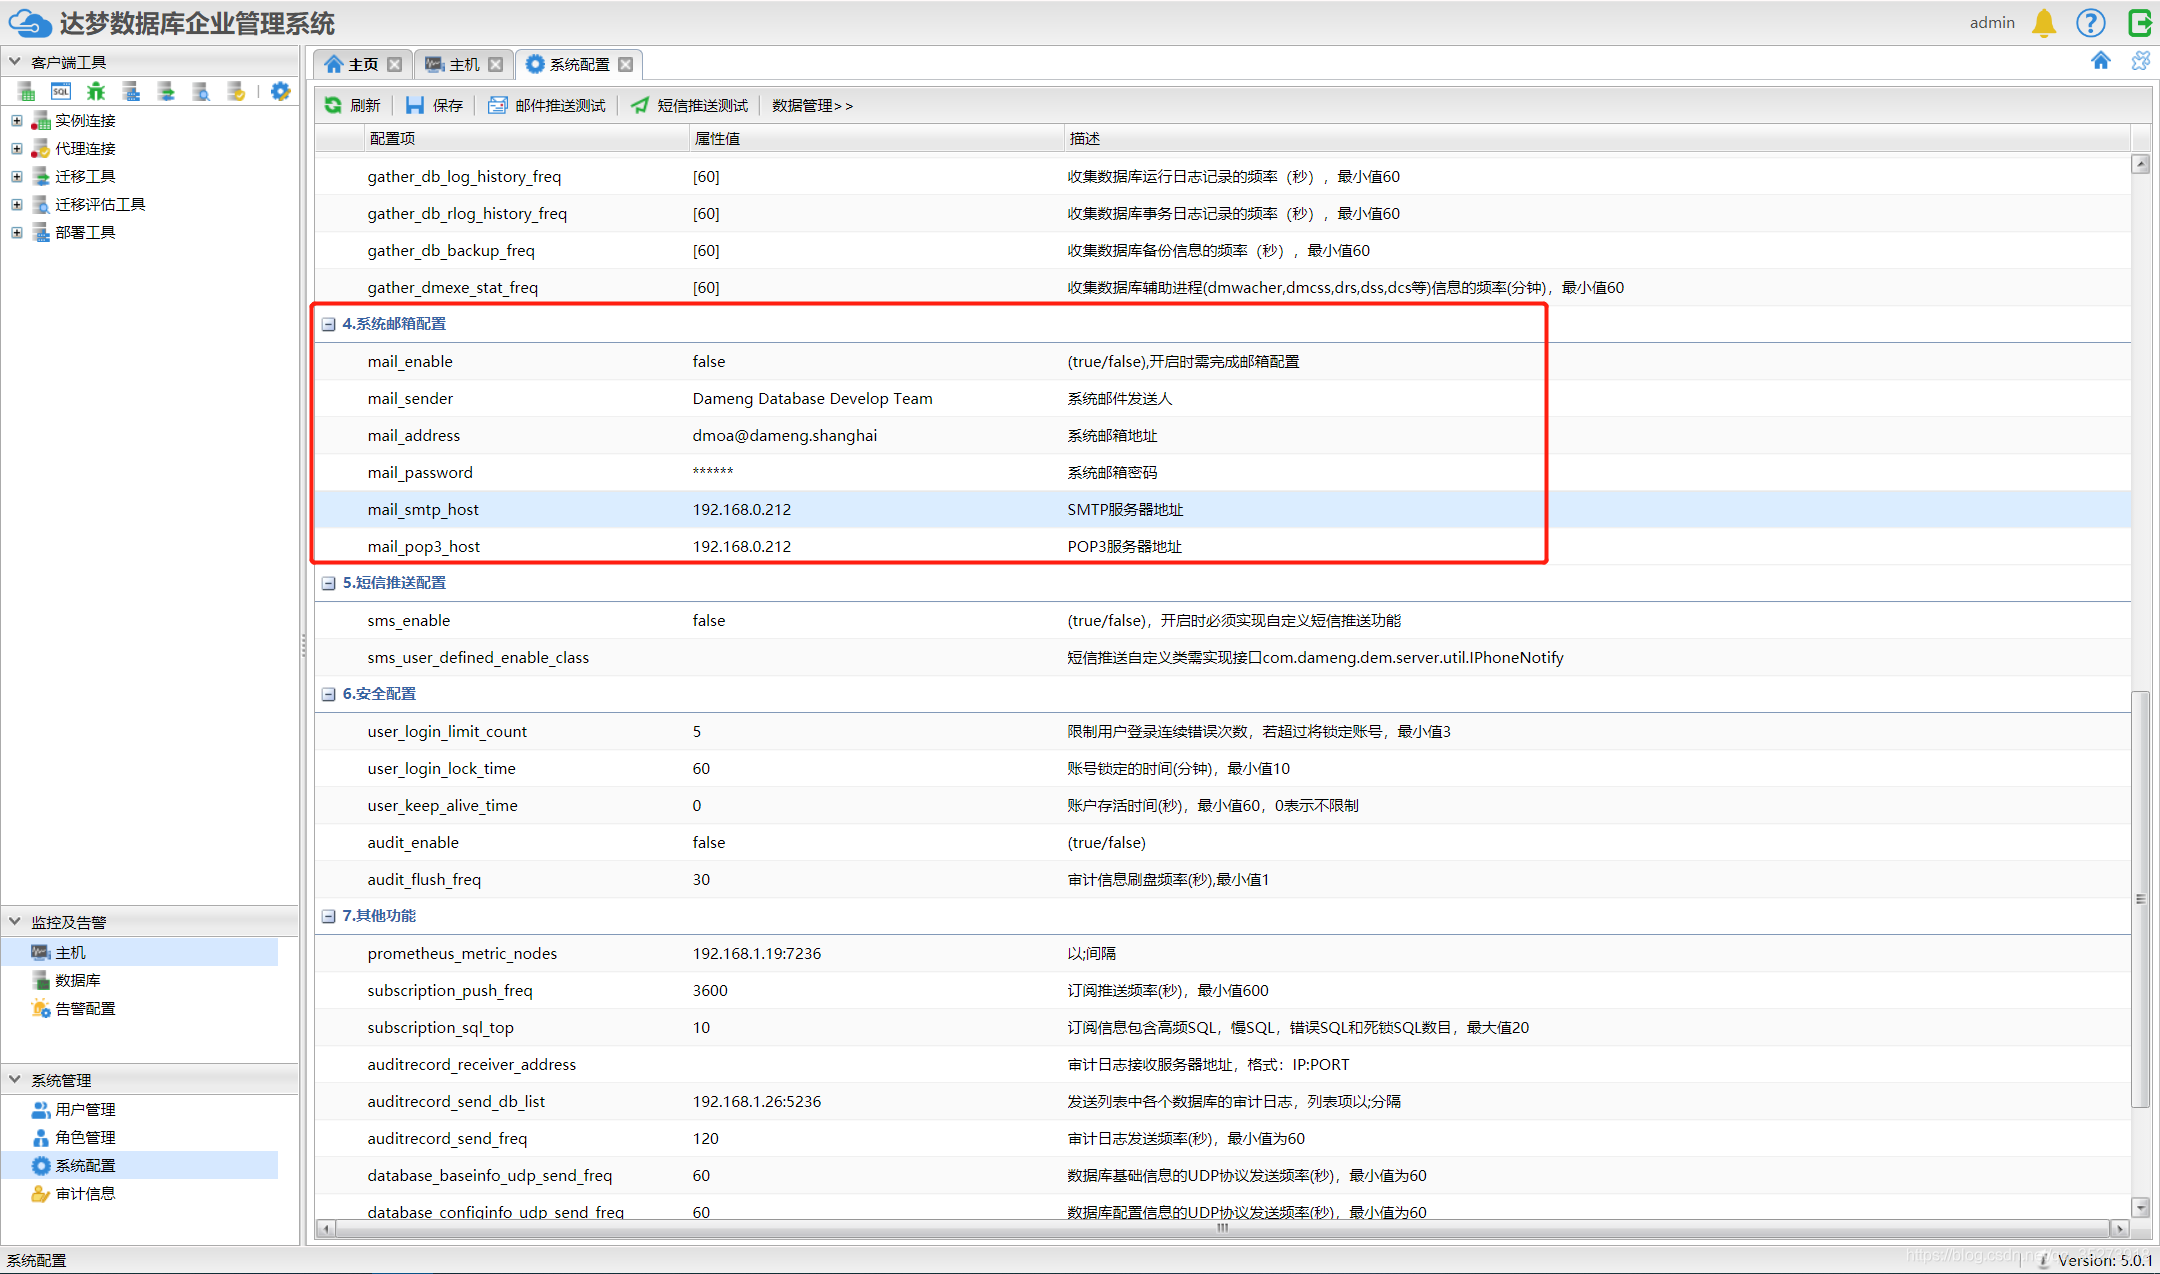Click the database search assessment toolbar icon

click(201, 92)
